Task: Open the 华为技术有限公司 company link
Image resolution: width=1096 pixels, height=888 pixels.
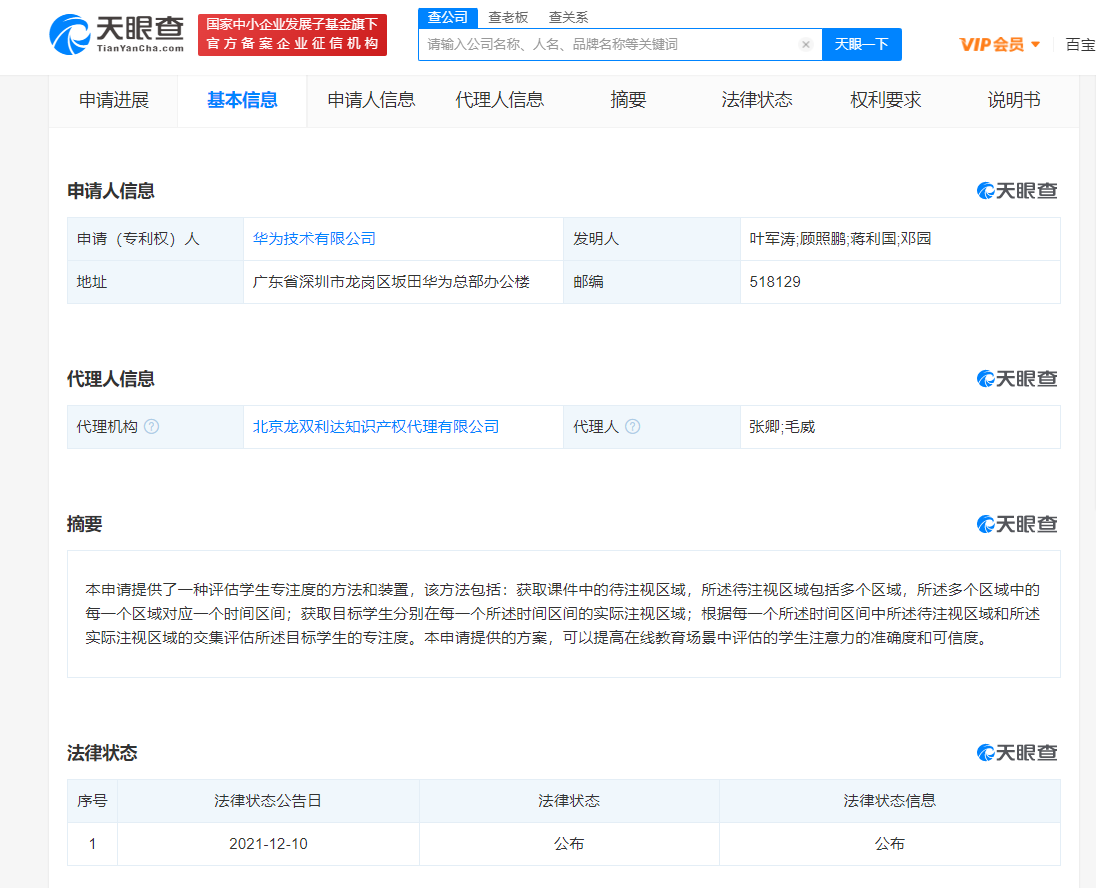Action: tap(314, 239)
